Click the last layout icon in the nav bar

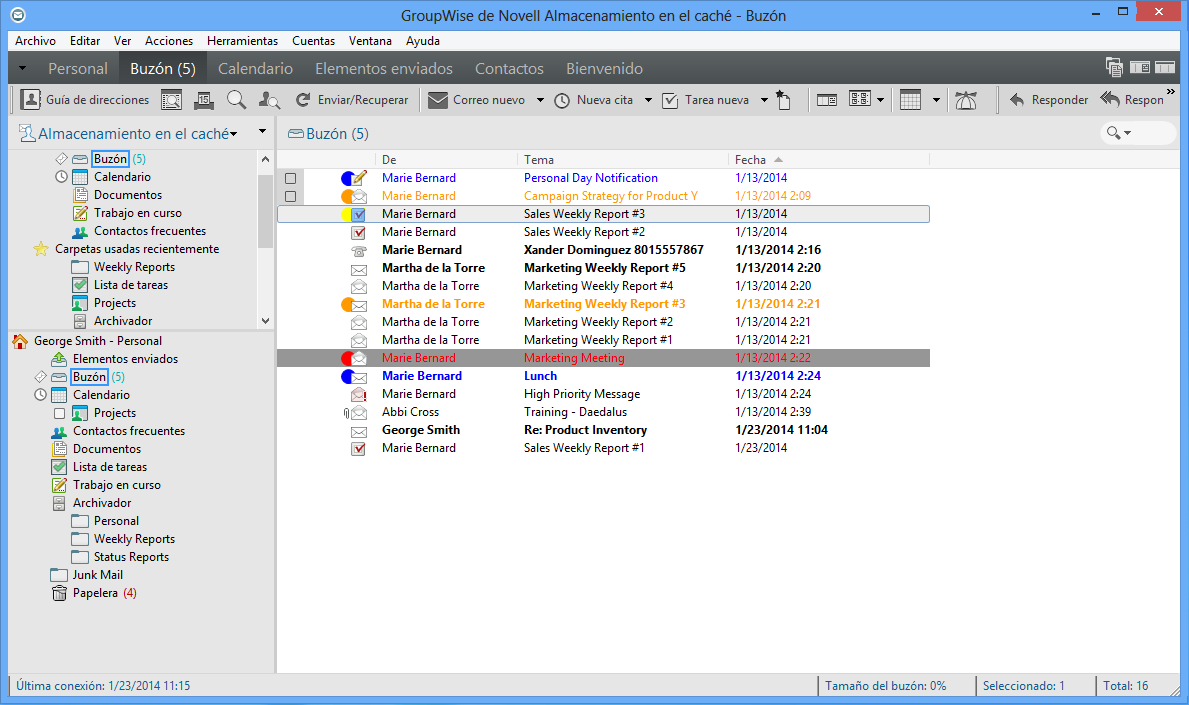pyautogui.click(x=1165, y=67)
